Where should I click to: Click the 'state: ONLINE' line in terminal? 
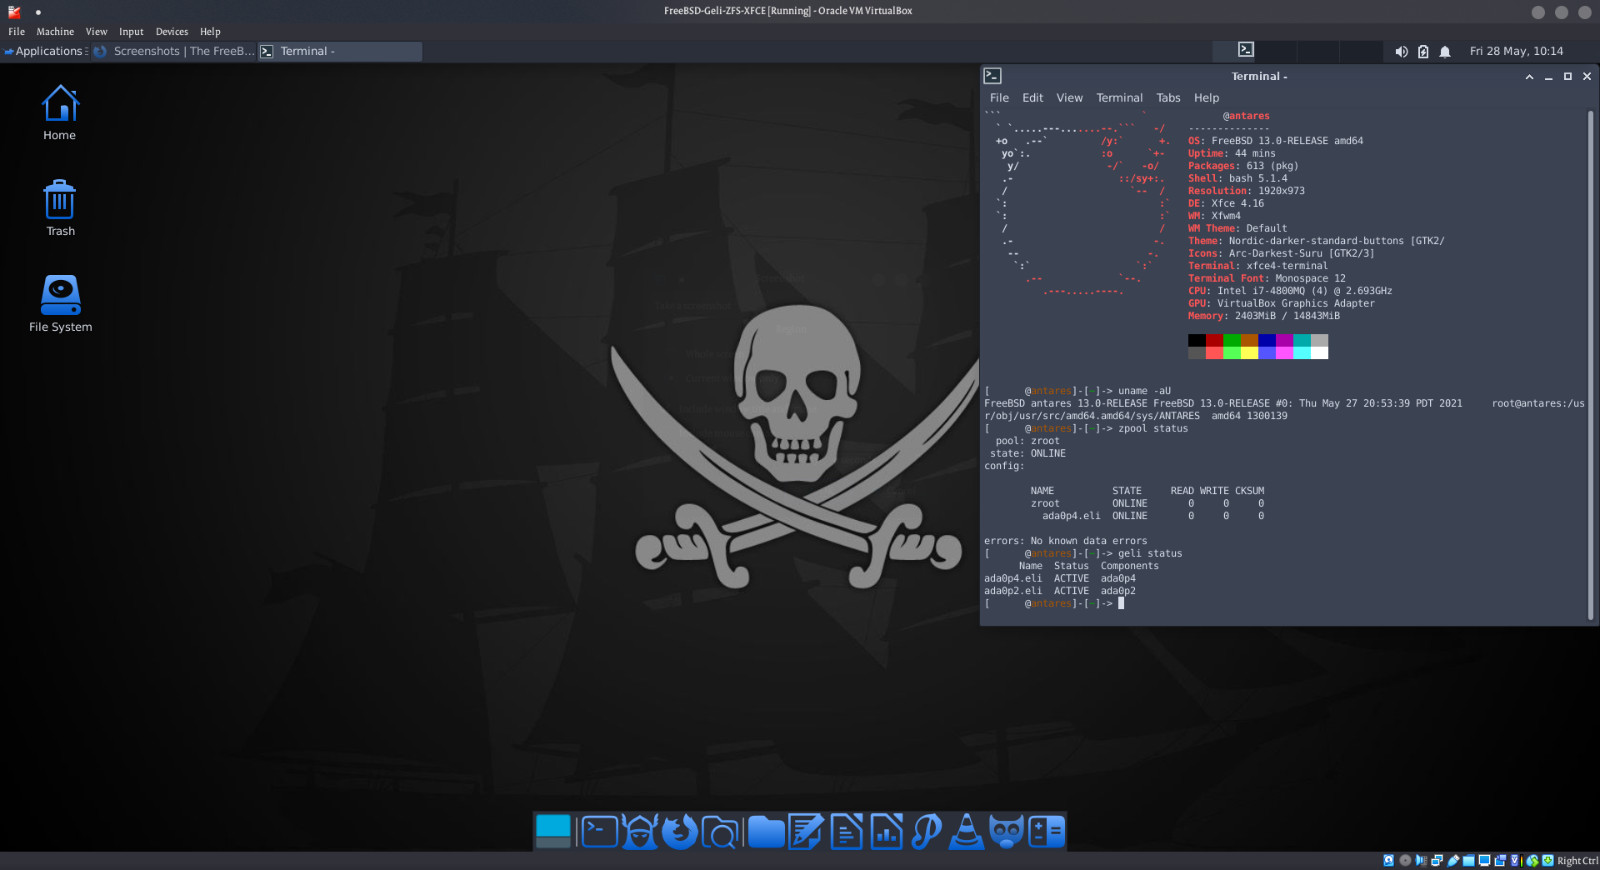click(x=1028, y=454)
